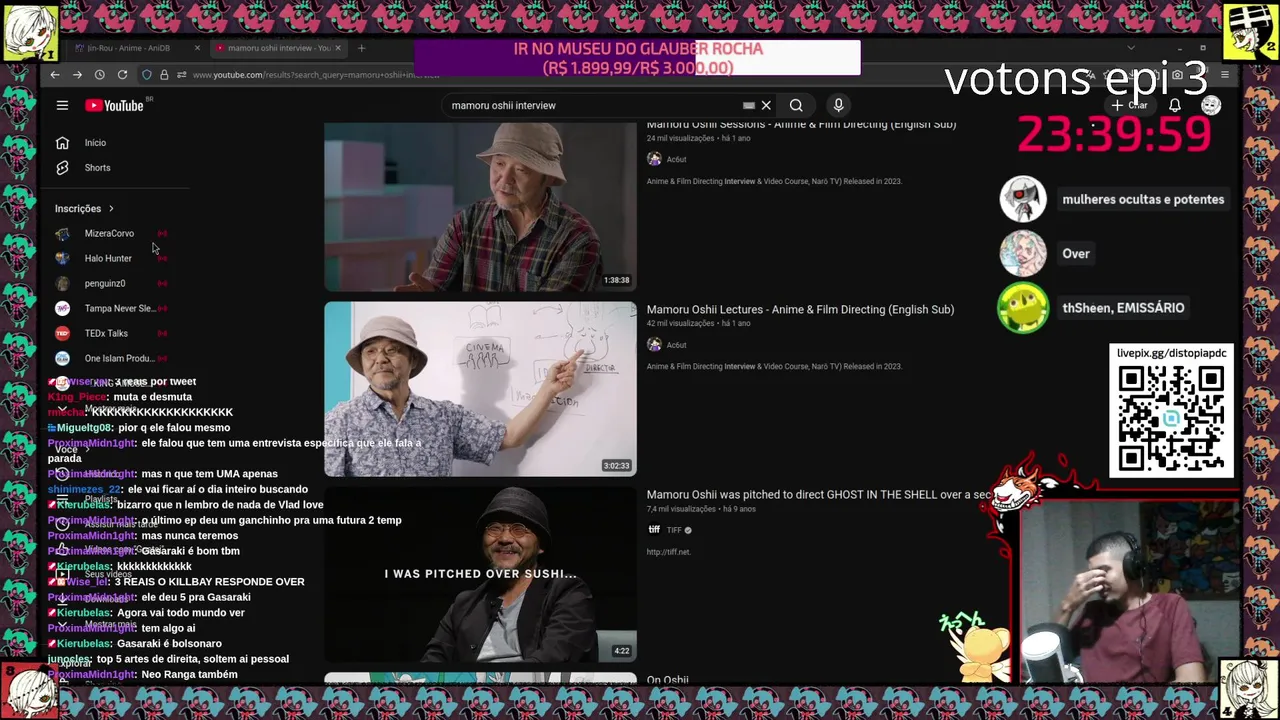The width and height of the screenshot is (1280, 720).
Task: Open the Início home icon in the sidebar
Action: [x=62, y=143]
